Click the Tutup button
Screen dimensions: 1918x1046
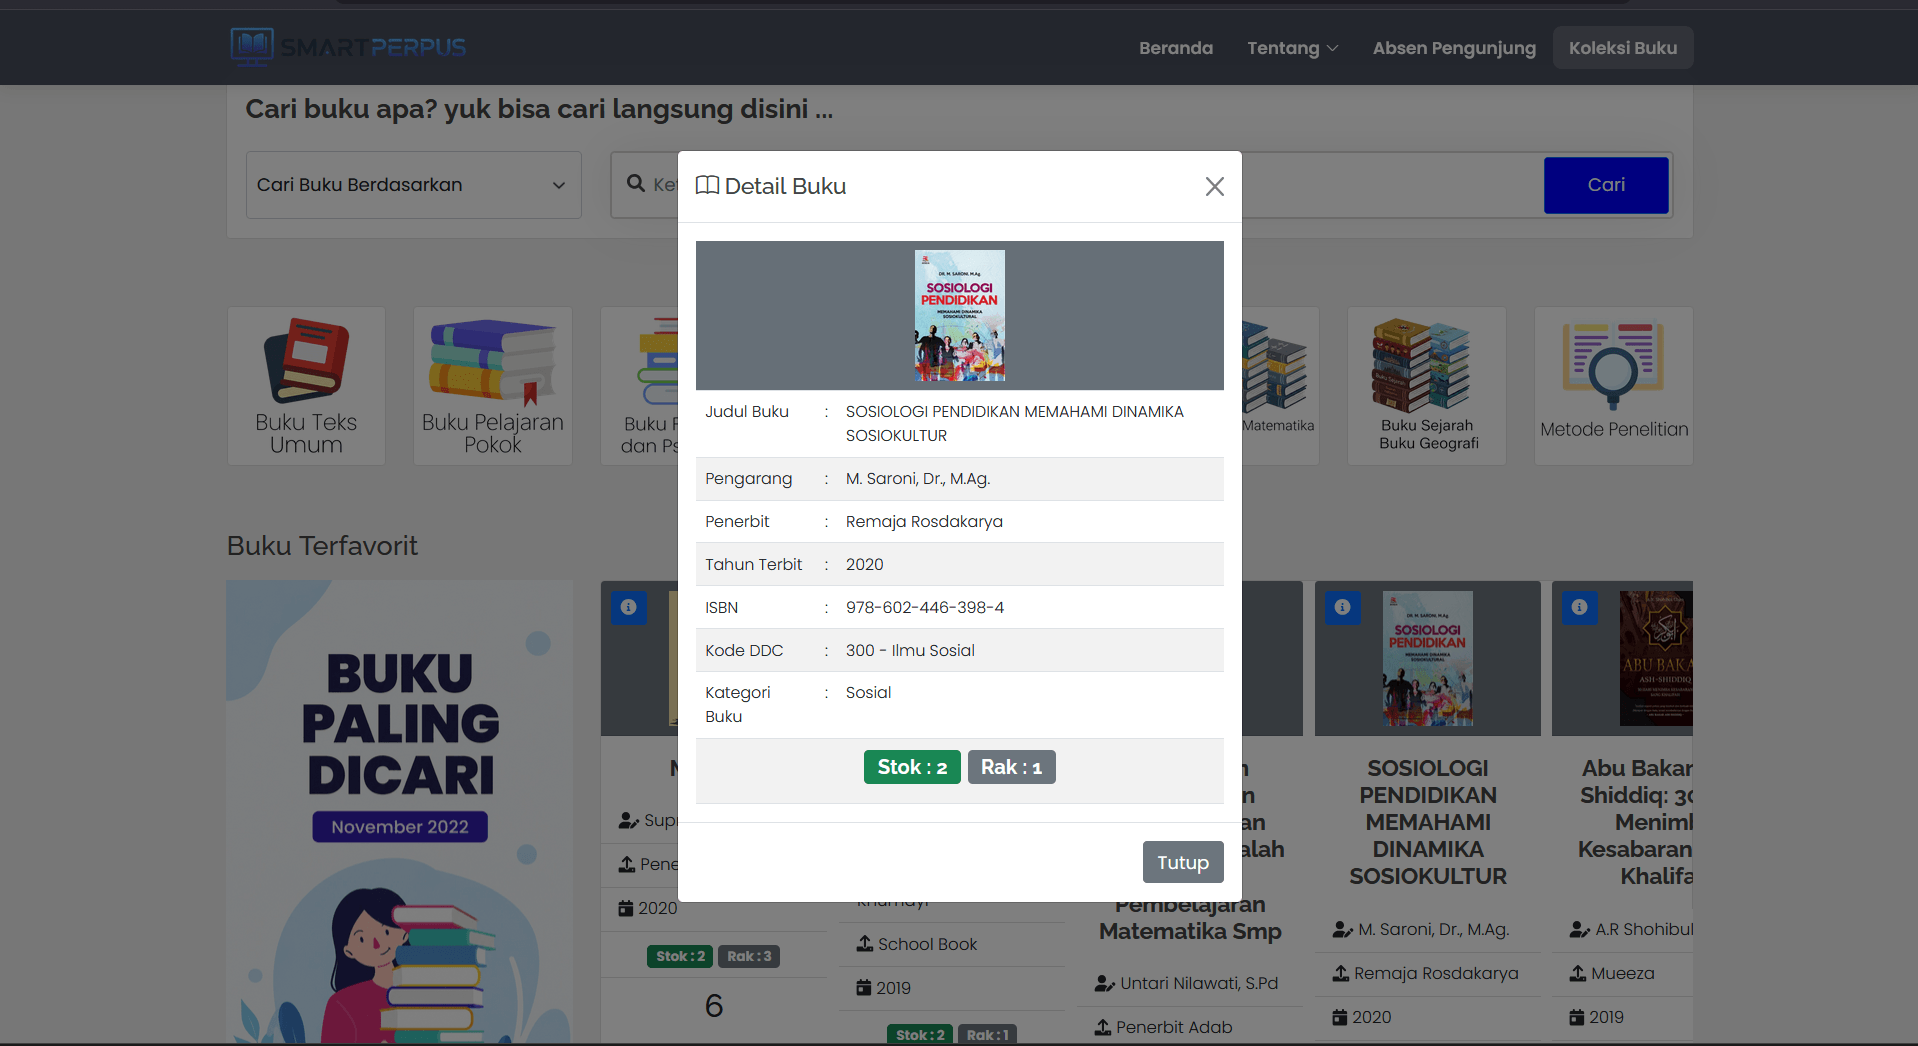click(x=1183, y=862)
